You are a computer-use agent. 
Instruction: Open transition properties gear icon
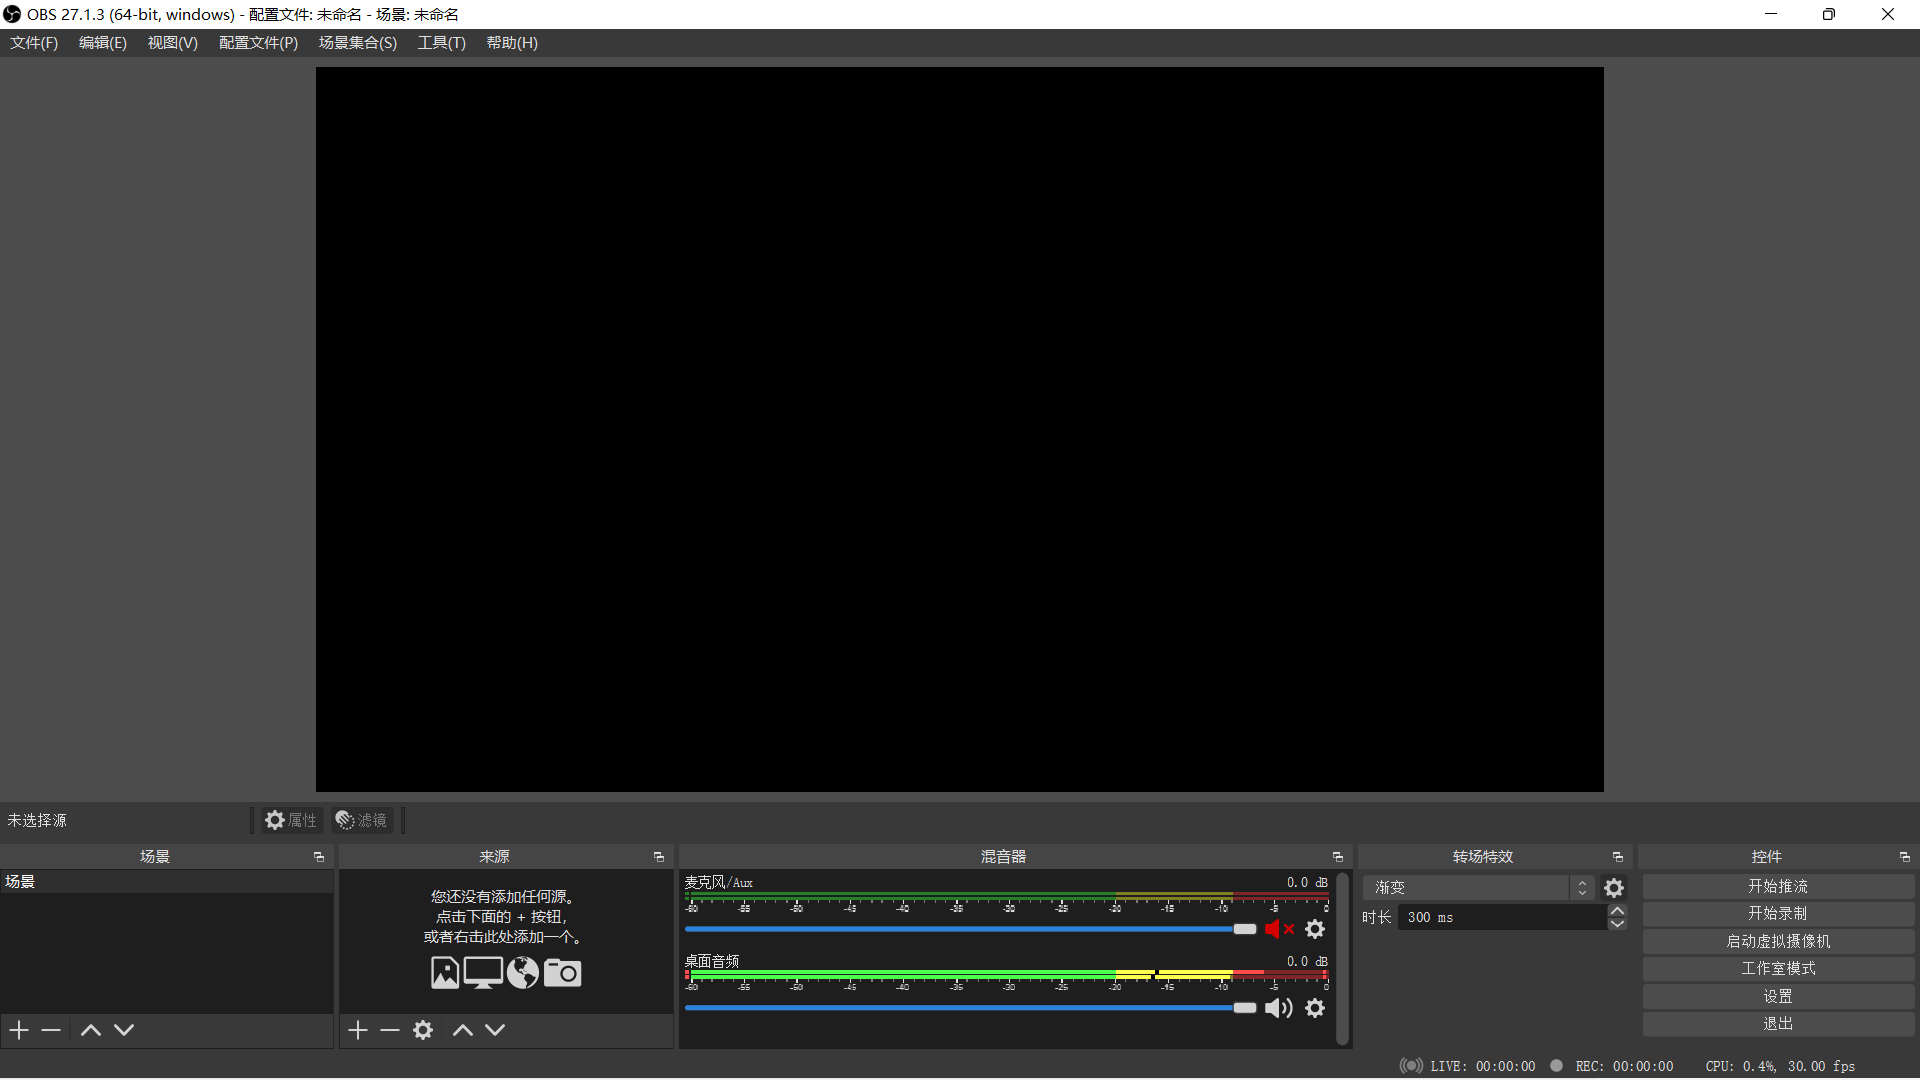pyautogui.click(x=1614, y=888)
